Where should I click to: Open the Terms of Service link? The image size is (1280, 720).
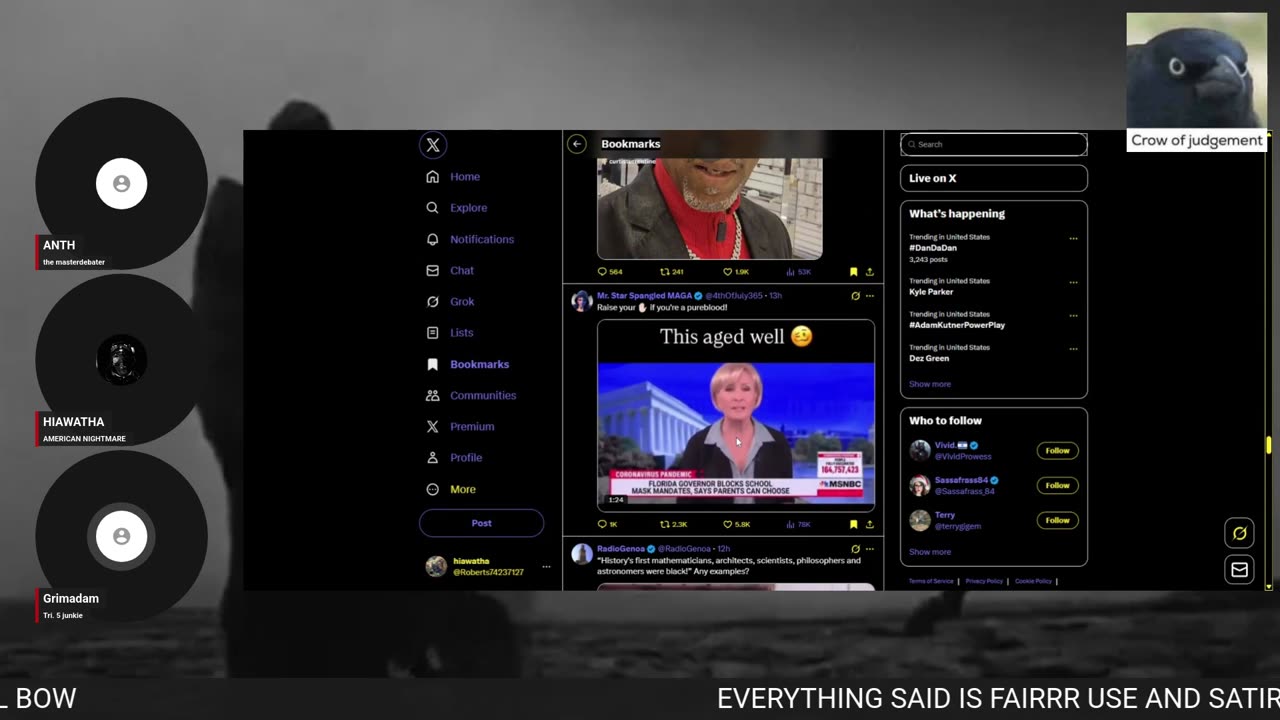click(x=931, y=581)
